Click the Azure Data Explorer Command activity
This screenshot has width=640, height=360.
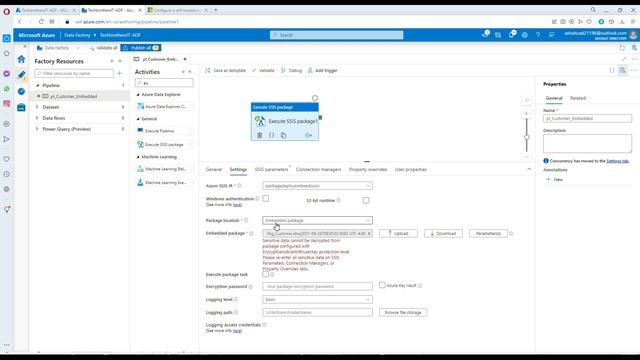coord(163,107)
